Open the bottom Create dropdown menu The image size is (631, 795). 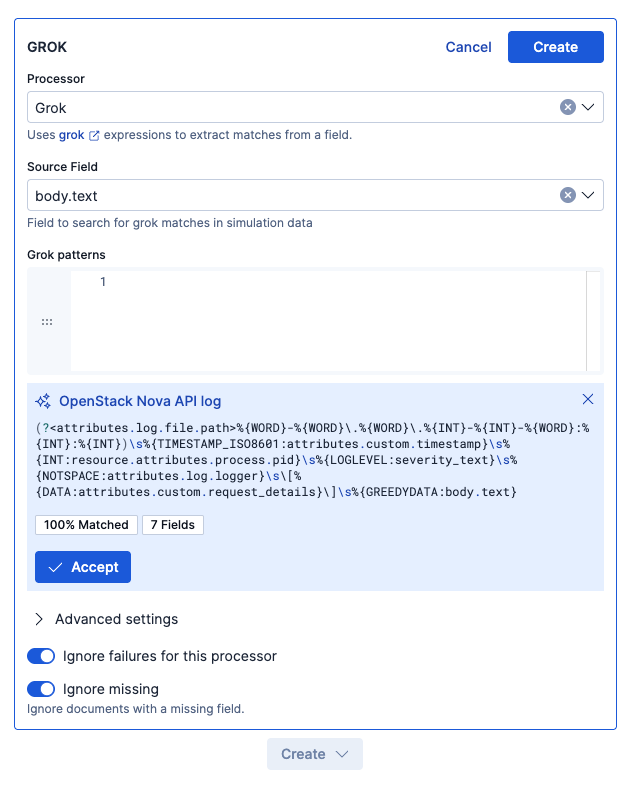tap(314, 754)
